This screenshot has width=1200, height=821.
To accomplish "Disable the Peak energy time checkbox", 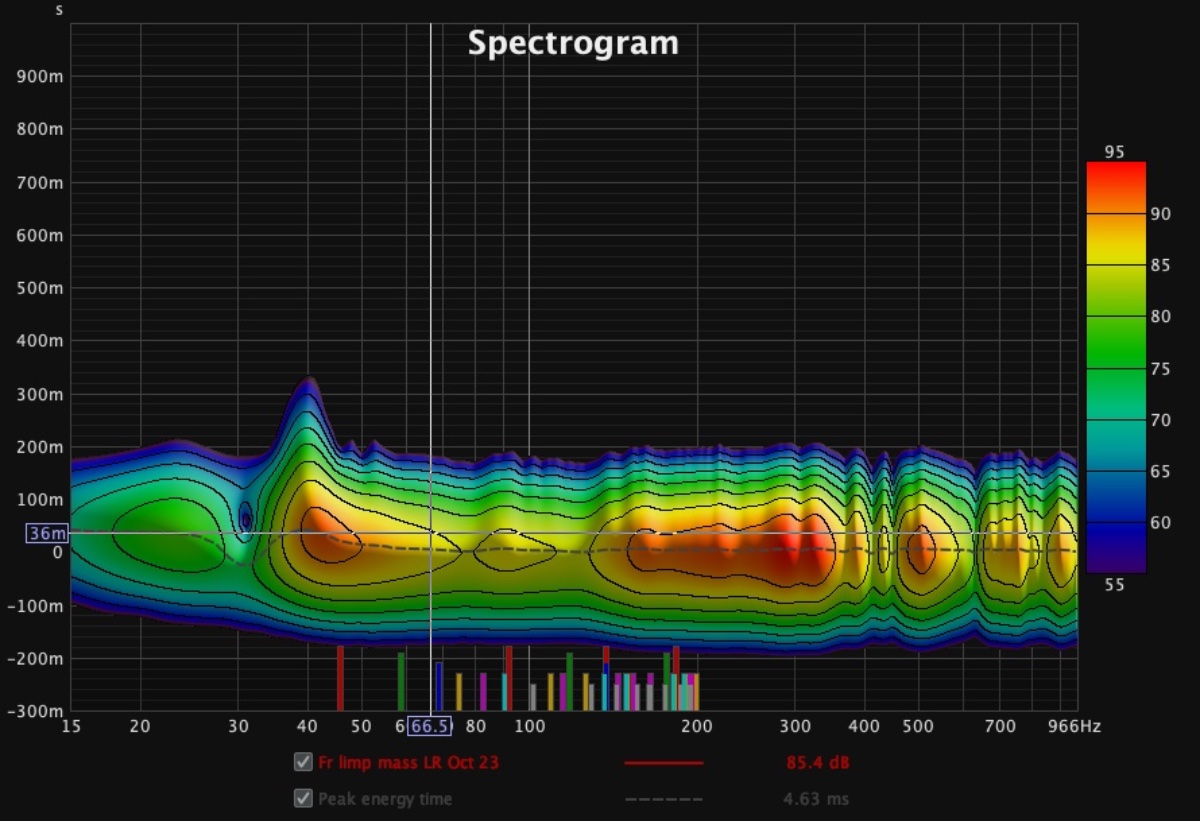I will (x=303, y=799).
